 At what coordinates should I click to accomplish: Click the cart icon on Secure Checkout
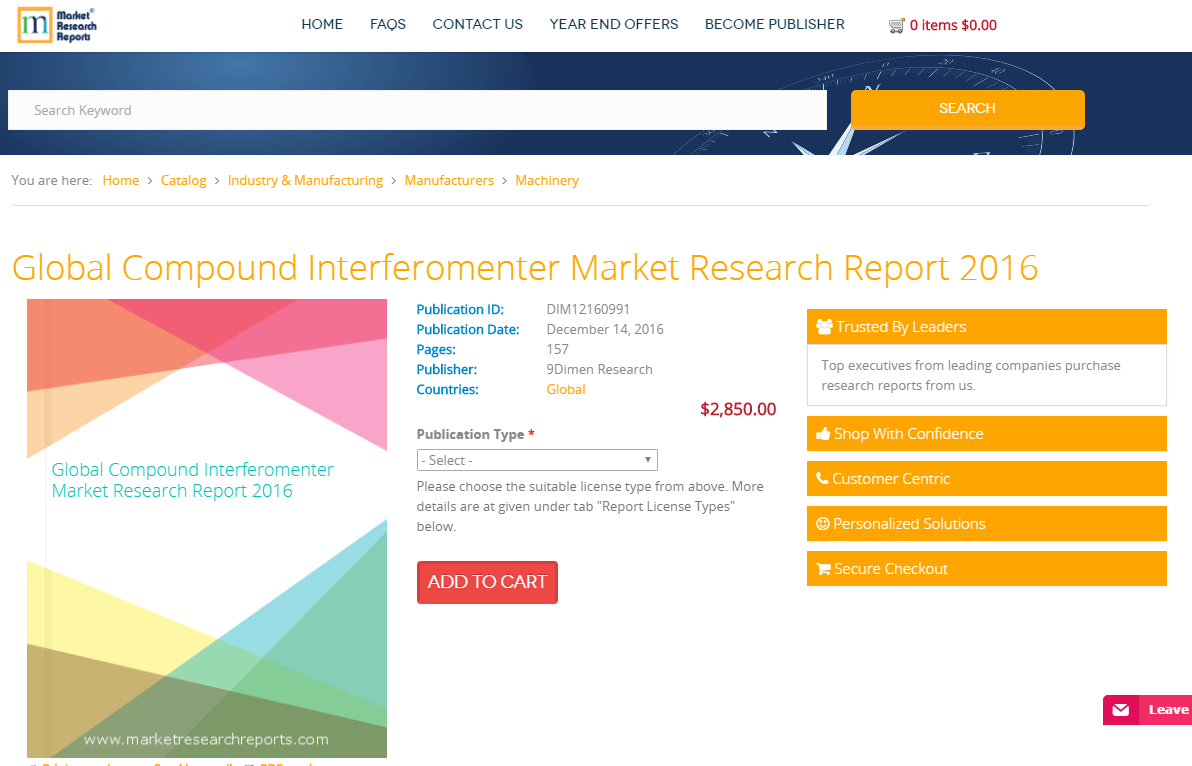(x=823, y=568)
